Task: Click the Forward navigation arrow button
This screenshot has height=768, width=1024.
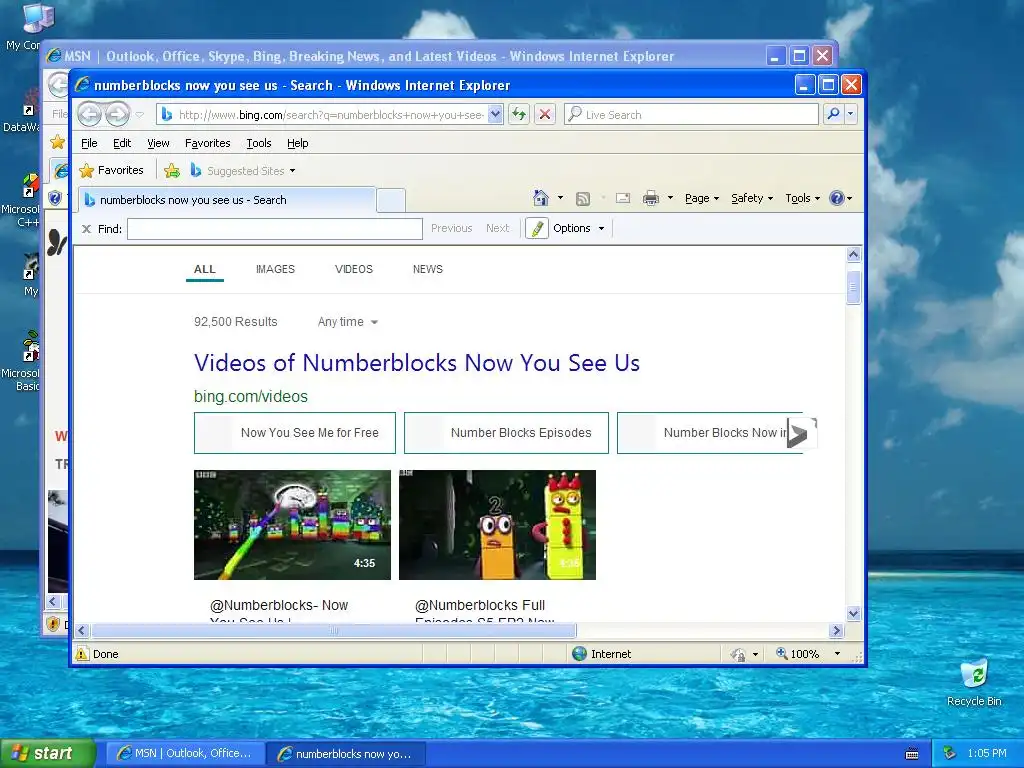Action: (118, 114)
